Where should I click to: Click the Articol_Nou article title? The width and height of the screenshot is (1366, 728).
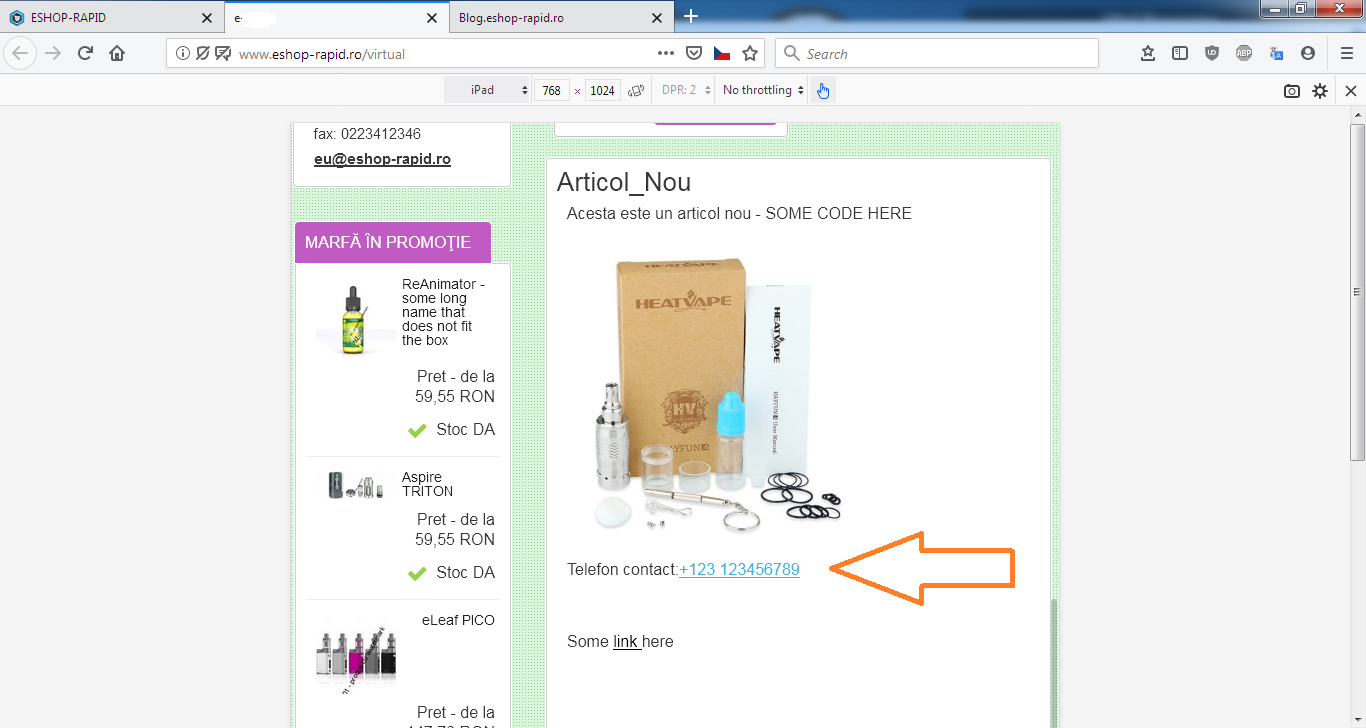point(624,182)
